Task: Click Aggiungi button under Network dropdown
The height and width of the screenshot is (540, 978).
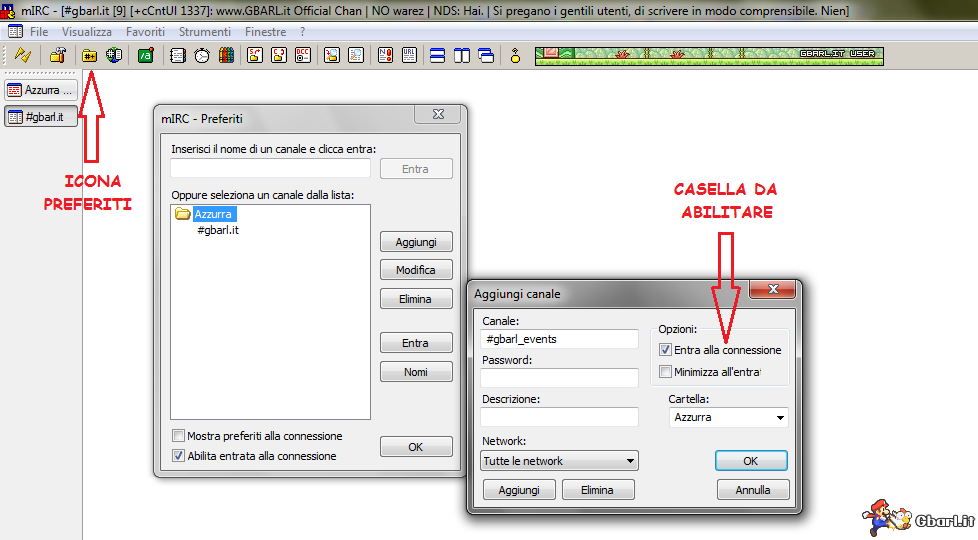Action: pos(519,489)
